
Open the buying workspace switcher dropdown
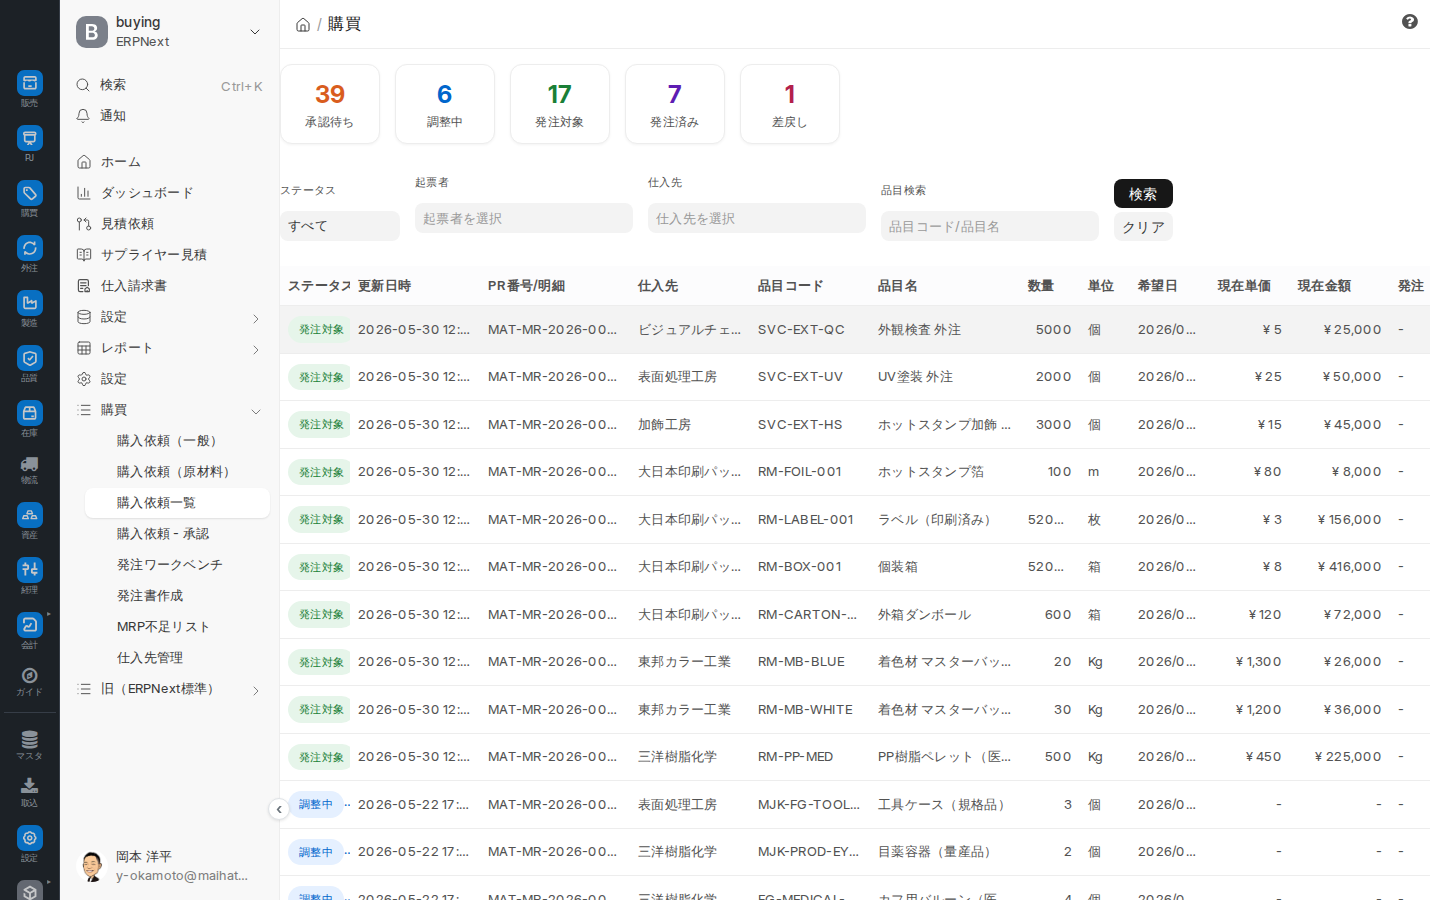(x=255, y=32)
